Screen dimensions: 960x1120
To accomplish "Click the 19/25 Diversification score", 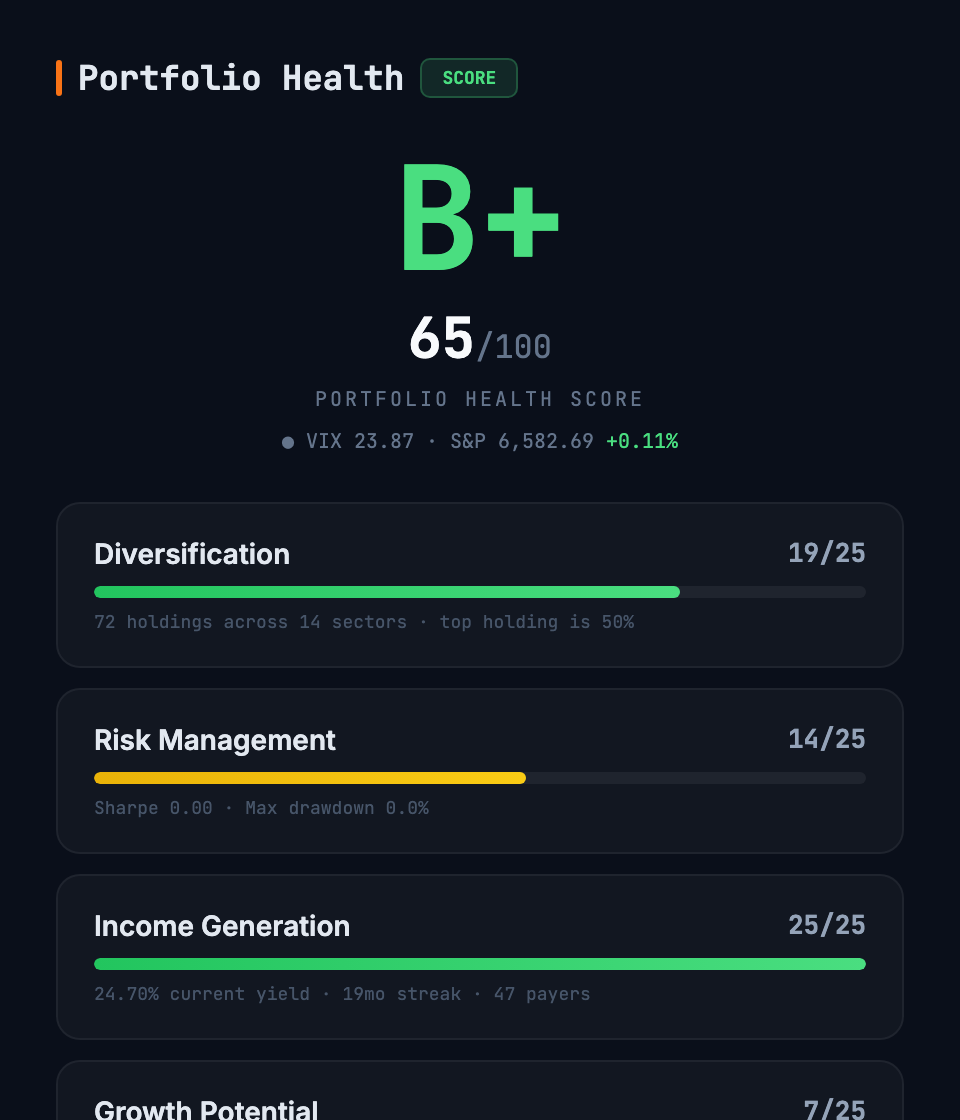I will pyautogui.click(x=827, y=553).
